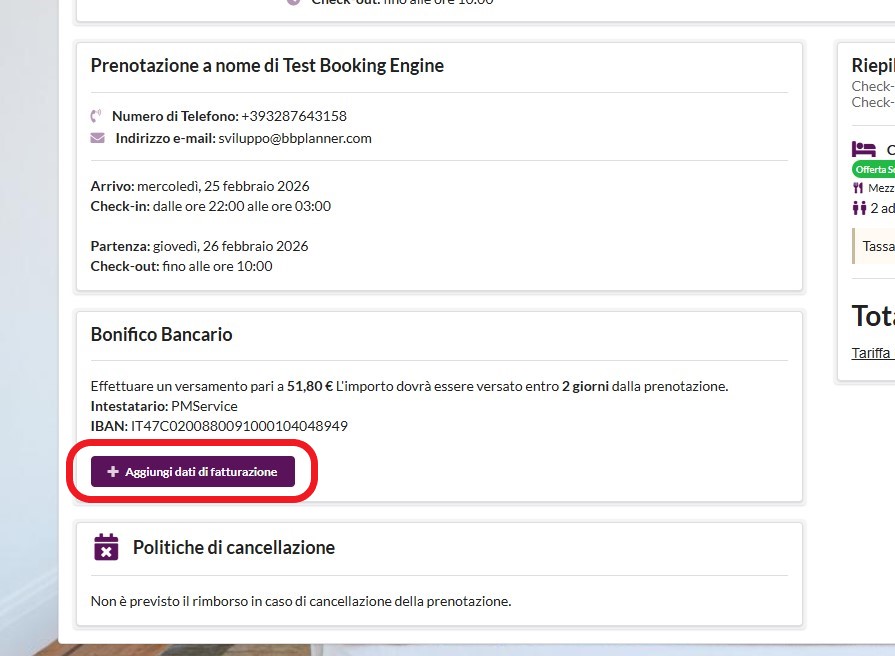
Task: Click the phone icon beside Numero di Telefono
Action: click(97, 116)
